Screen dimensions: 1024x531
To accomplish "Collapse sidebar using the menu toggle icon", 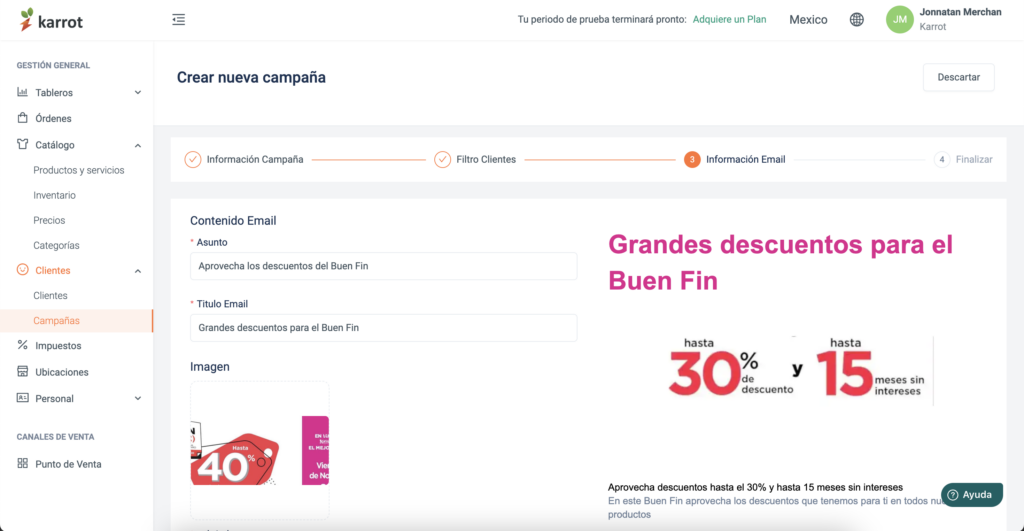I will 178,20.
